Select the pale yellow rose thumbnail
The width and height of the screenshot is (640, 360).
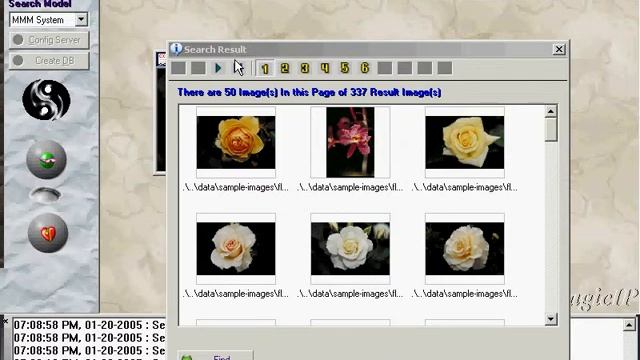(x=464, y=142)
